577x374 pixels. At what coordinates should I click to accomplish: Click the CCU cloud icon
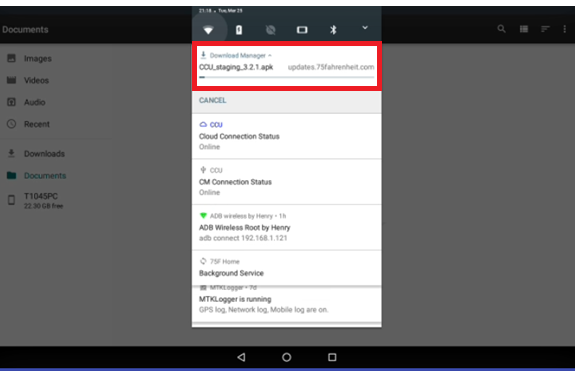pyautogui.click(x=203, y=124)
